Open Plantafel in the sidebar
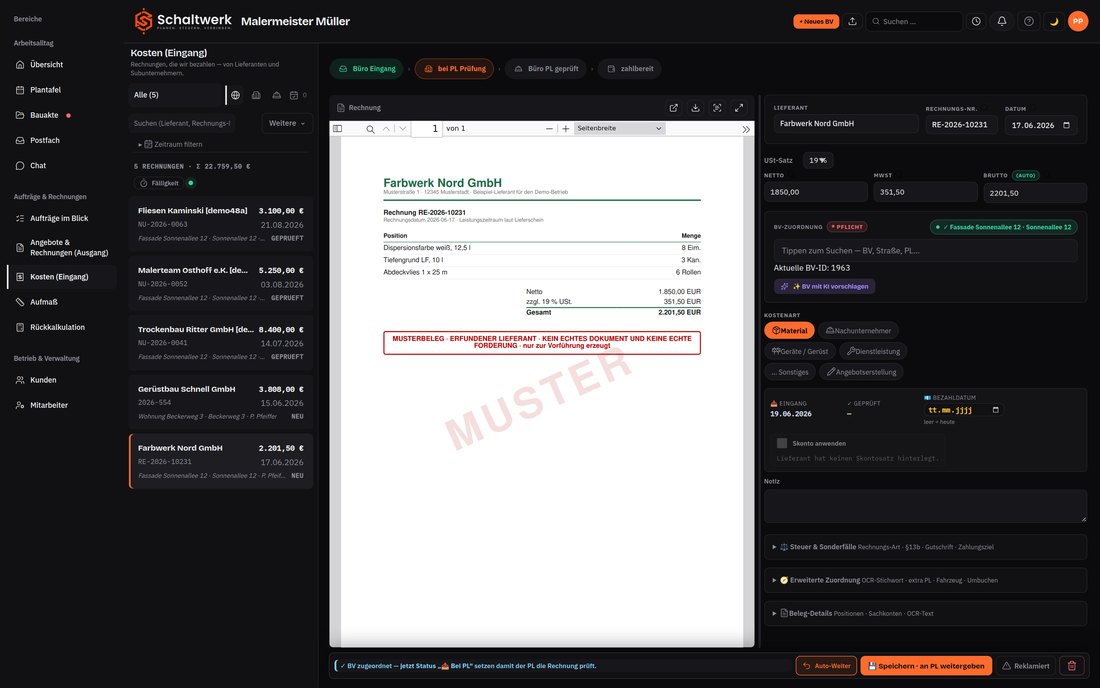The width and height of the screenshot is (1100, 688). click(46, 90)
